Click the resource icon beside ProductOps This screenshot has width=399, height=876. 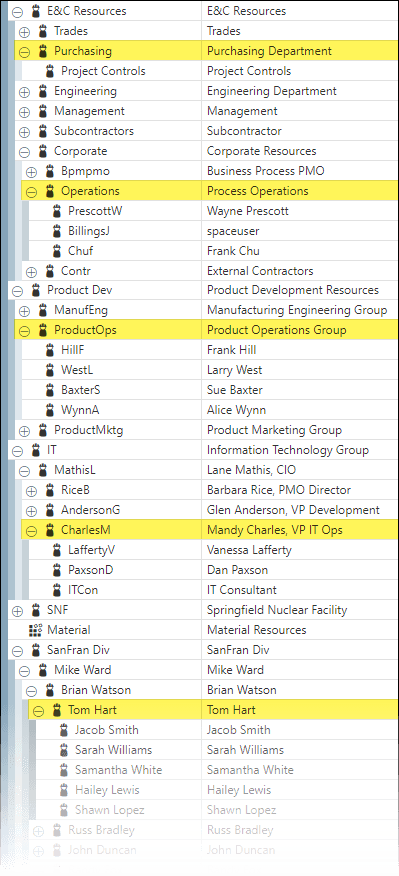[42, 330]
